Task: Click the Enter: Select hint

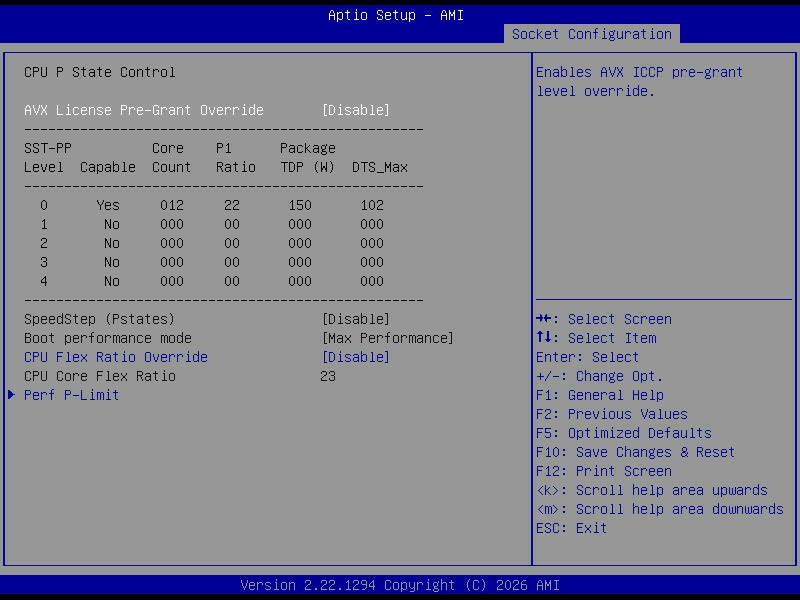Action: tap(587, 357)
